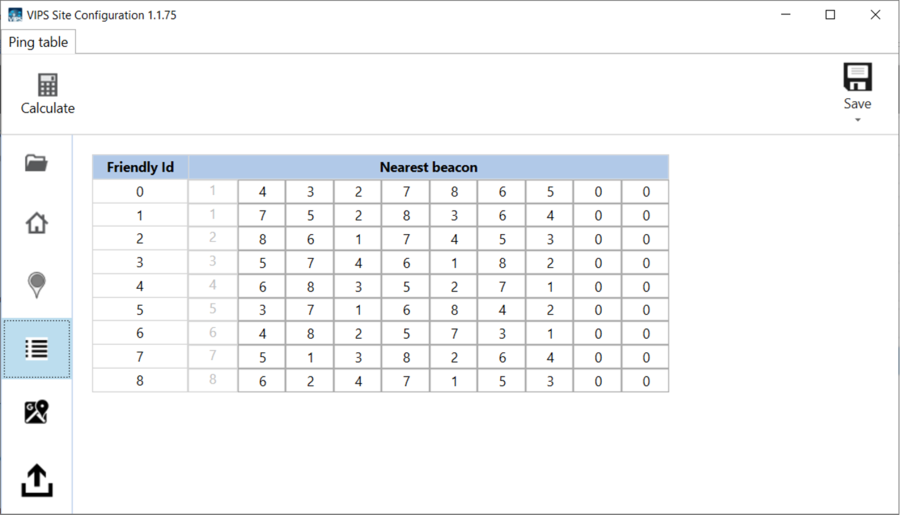Minimize the VIPS Site Configuration window

pos(786,15)
